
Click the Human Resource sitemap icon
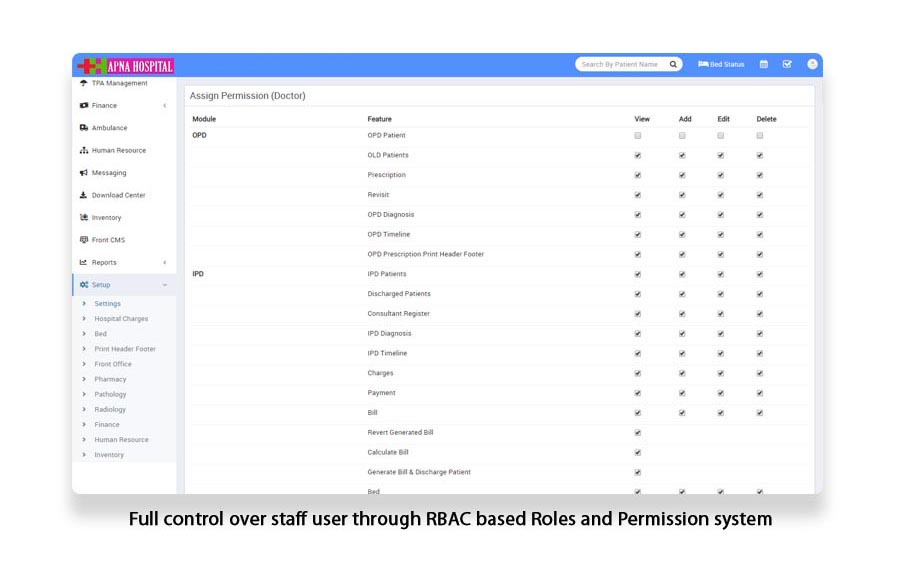pyautogui.click(x=84, y=150)
